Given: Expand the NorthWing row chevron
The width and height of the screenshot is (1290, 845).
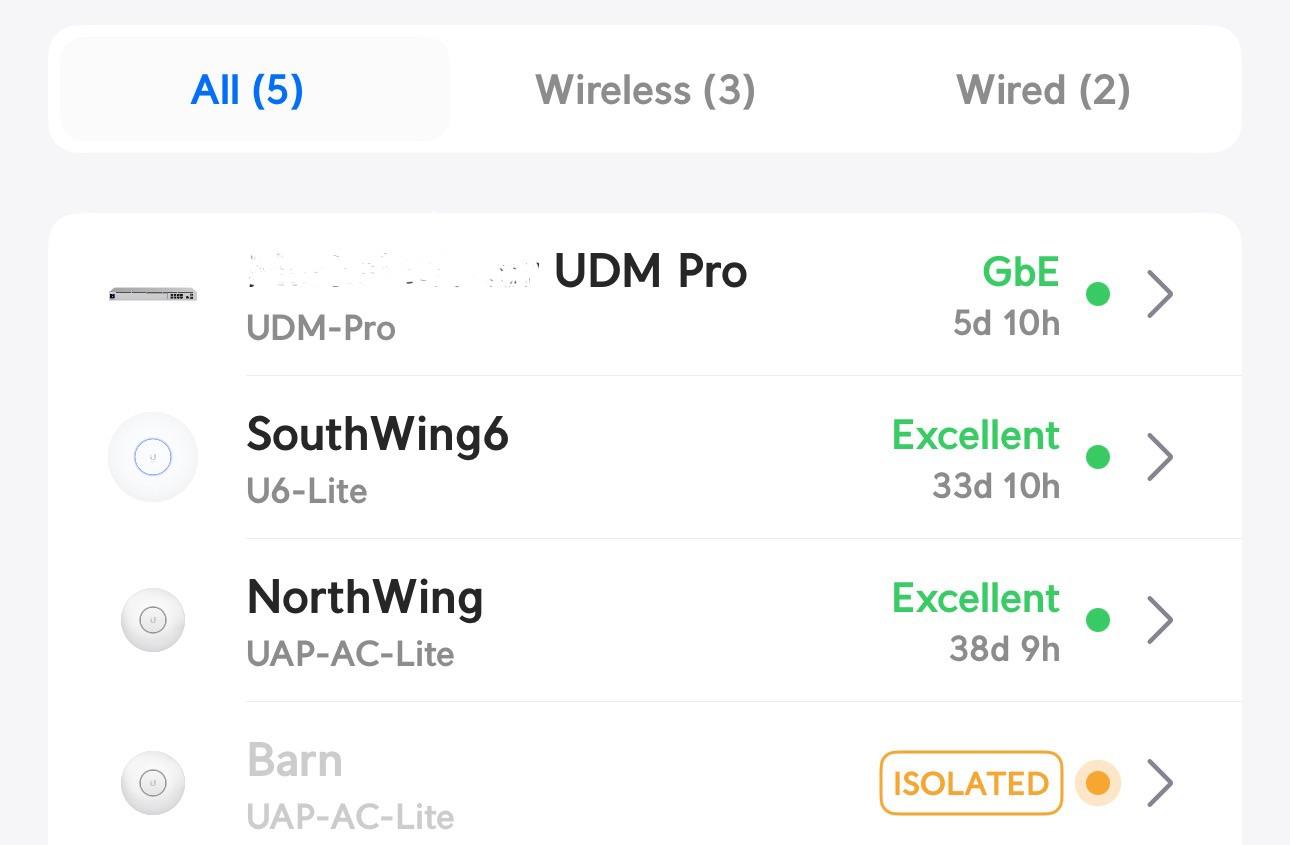Looking at the screenshot, I should tap(1159, 620).
